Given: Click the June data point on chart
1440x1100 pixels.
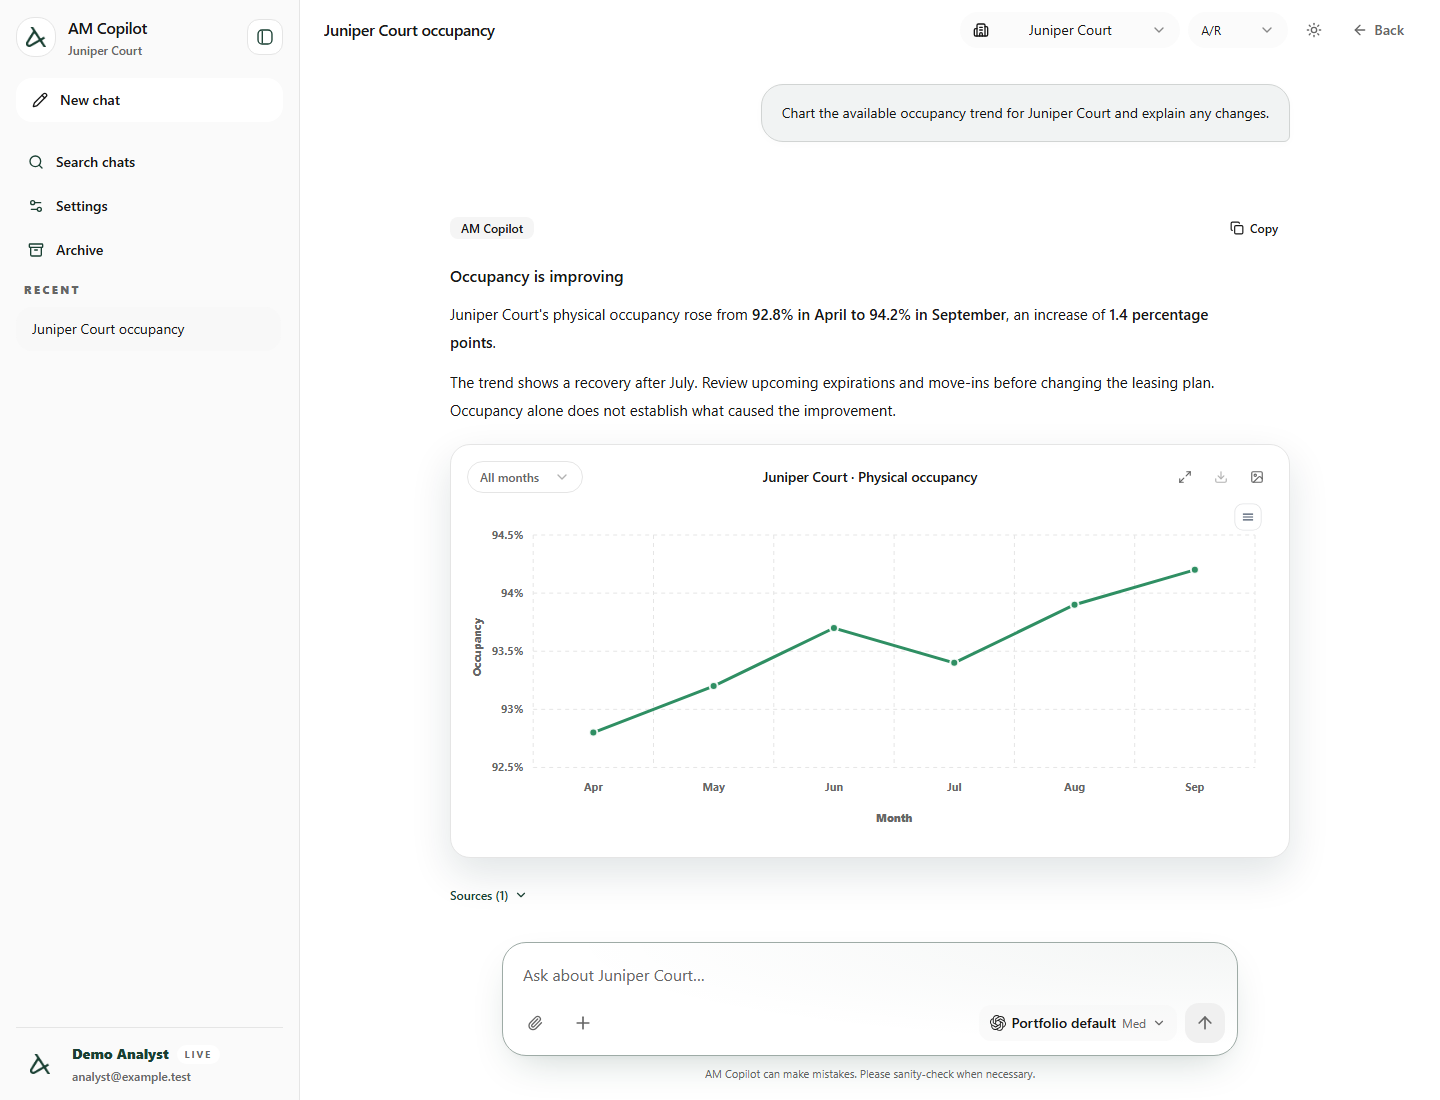Looking at the screenshot, I should click(x=834, y=628).
